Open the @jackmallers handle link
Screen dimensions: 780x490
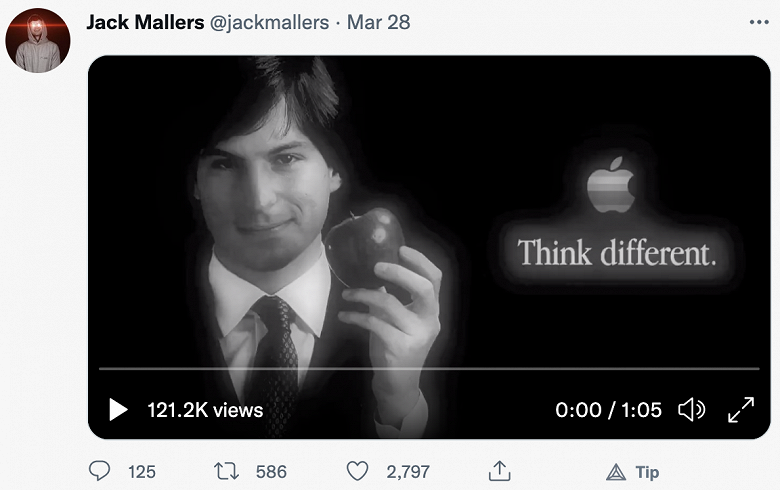click(268, 22)
